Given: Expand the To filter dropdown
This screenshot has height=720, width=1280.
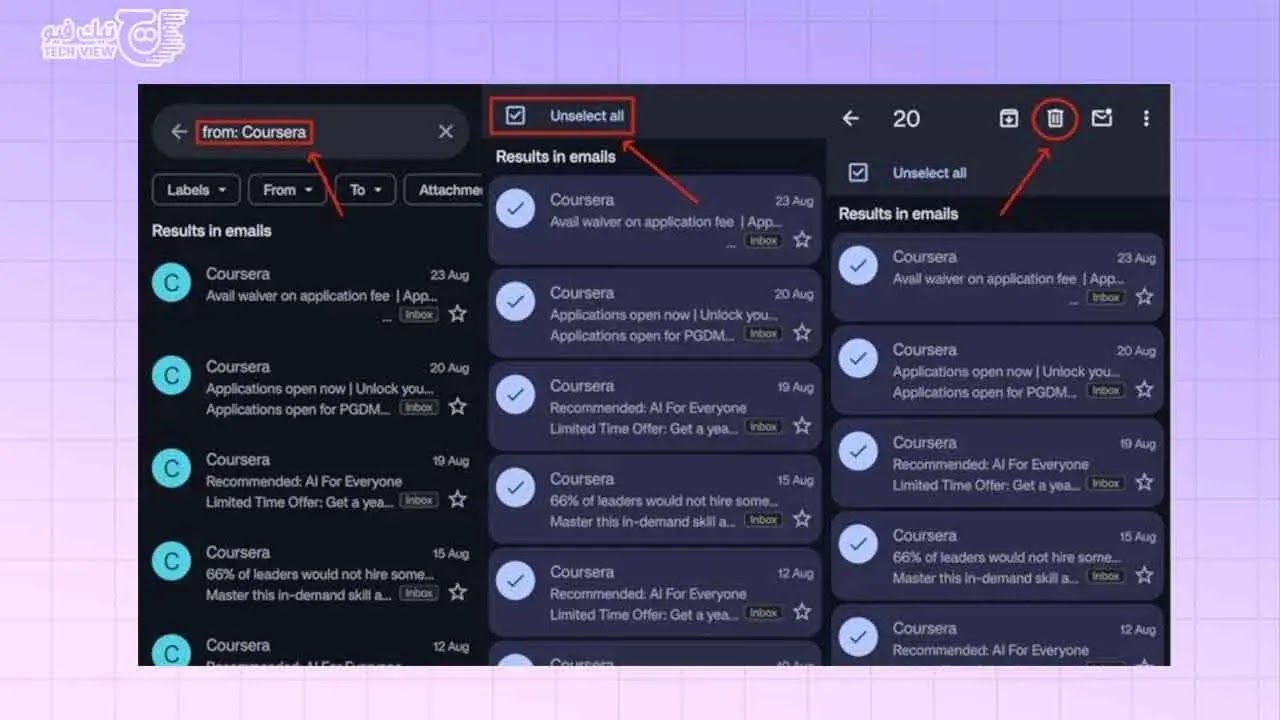Looking at the screenshot, I should coord(365,190).
